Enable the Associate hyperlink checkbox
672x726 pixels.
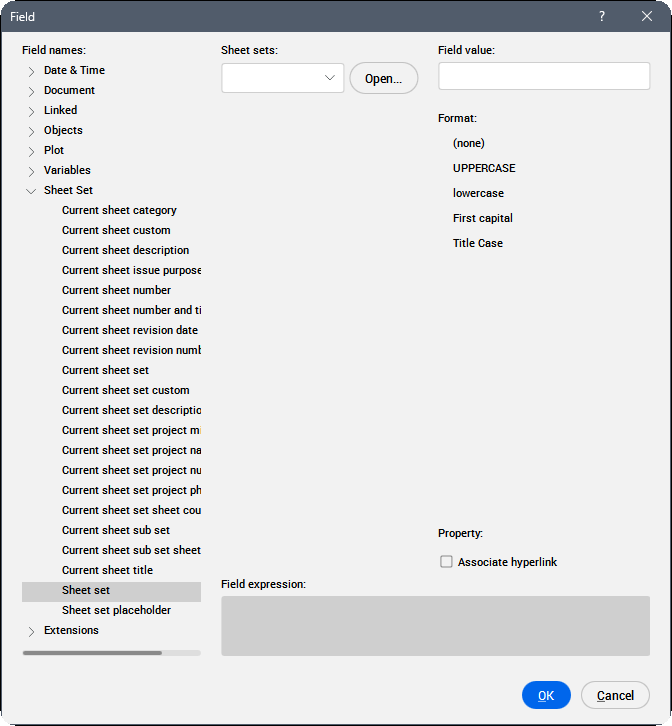pyautogui.click(x=446, y=562)
